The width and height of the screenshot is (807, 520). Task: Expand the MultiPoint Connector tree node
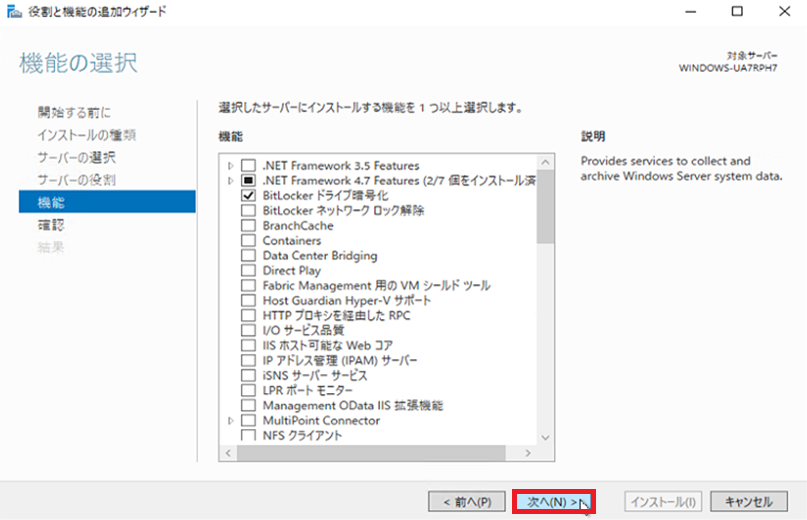pyautogui.click(x=231, y=421)
